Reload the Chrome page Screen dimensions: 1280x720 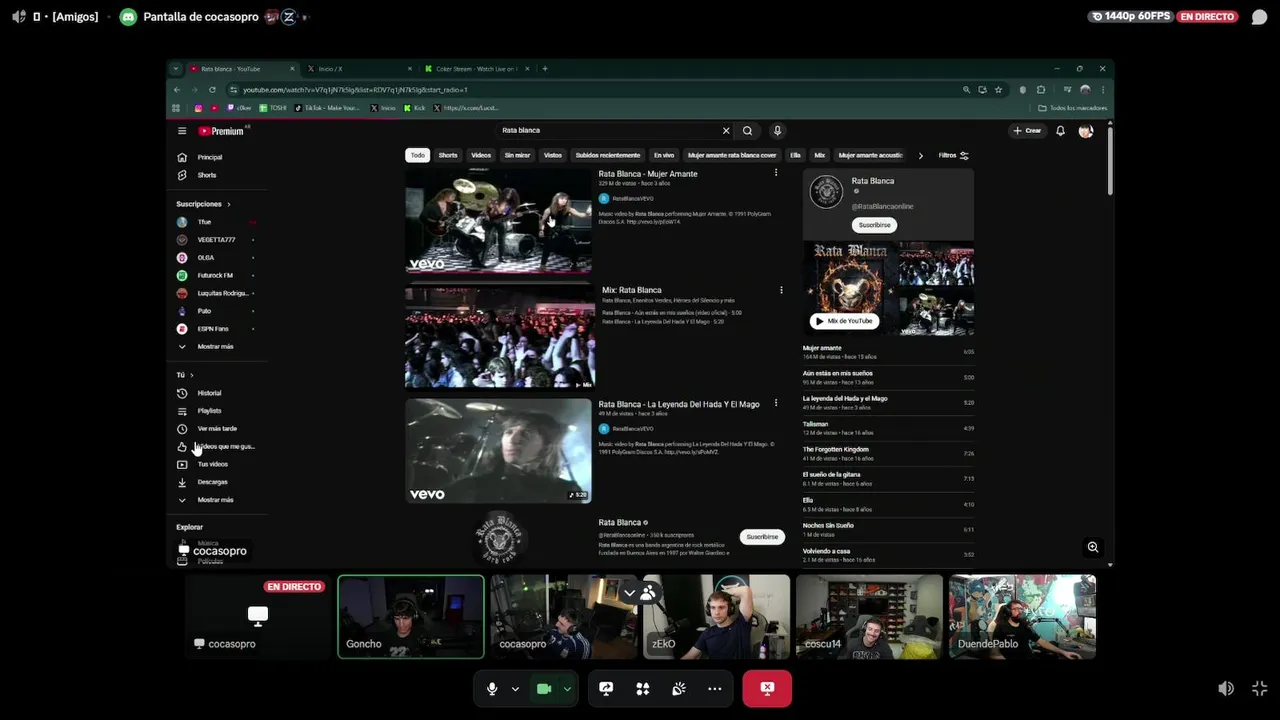click(212, 90)
